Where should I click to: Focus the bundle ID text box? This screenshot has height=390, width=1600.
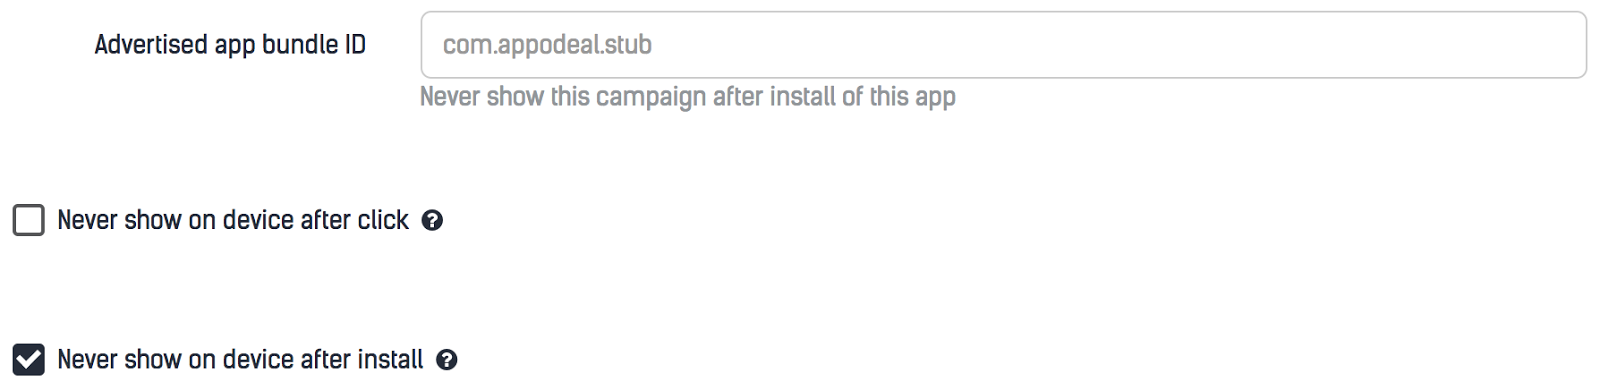point(1003,45)
